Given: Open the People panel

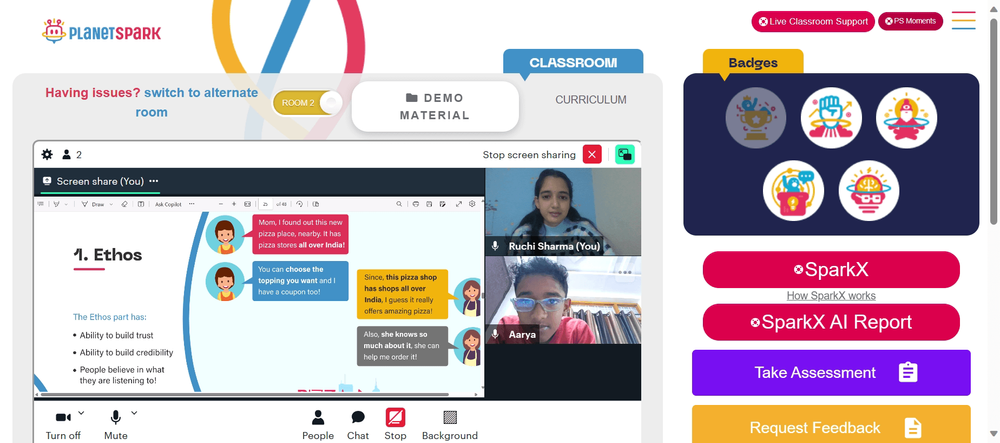Looking at the screenshot, I should [318, 425].
